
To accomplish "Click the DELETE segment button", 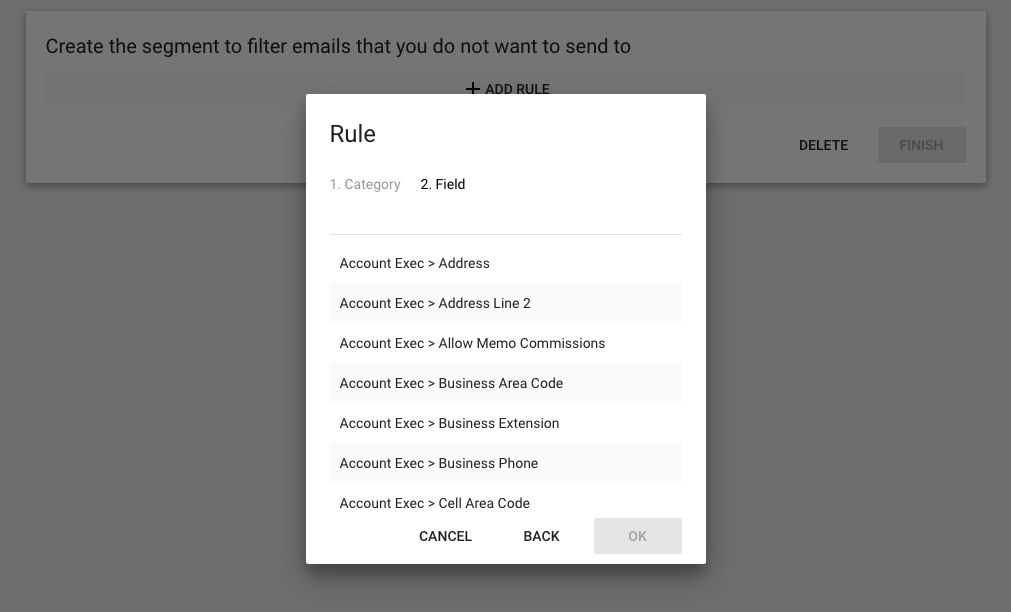I will [x=823, y=145].
